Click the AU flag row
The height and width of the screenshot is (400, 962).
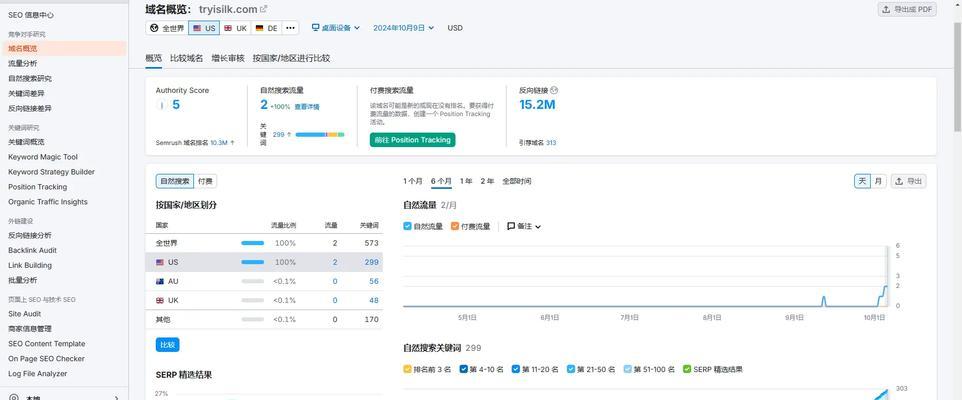pyautogui.click(x=264, y=281)
